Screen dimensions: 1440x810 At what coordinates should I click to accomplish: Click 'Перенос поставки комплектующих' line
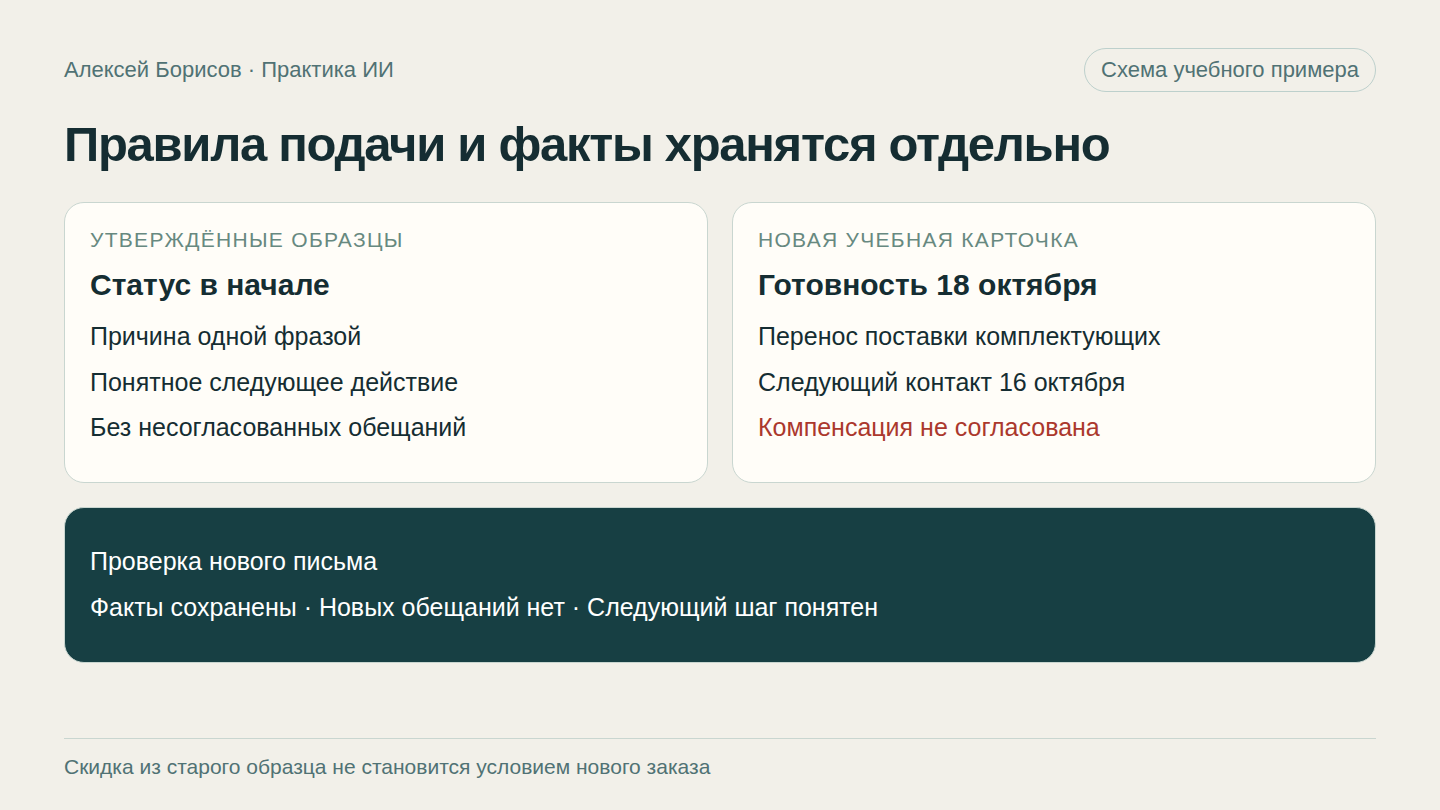(x=959, y=337)
